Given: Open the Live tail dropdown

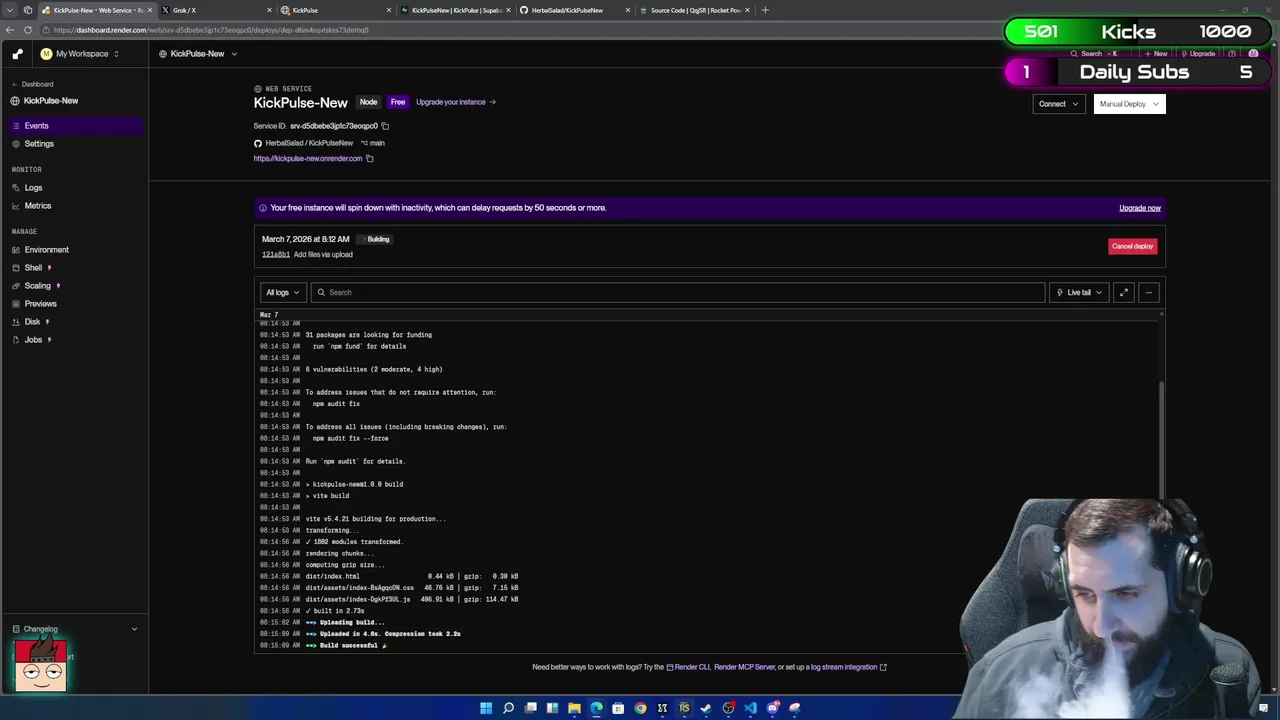Looking at the screenshot, I should [x=1078, y=293].
